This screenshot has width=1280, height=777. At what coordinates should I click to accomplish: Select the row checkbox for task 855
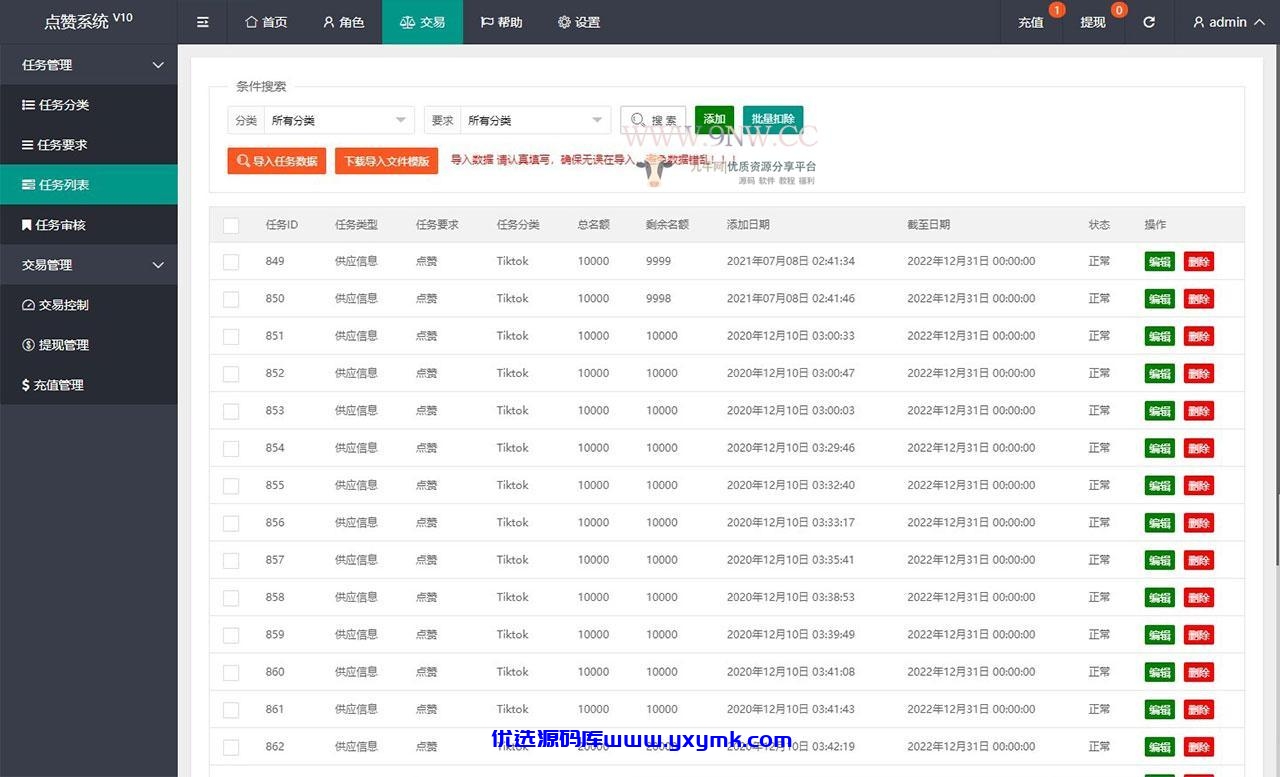coord(231,486)
